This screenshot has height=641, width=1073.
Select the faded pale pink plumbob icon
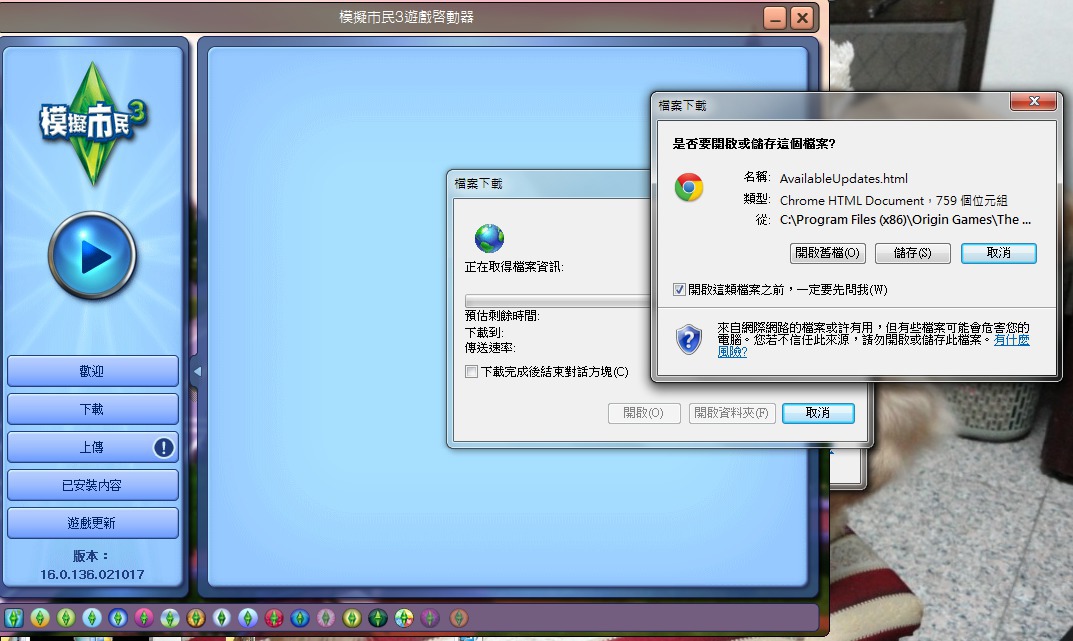point(326,618)
